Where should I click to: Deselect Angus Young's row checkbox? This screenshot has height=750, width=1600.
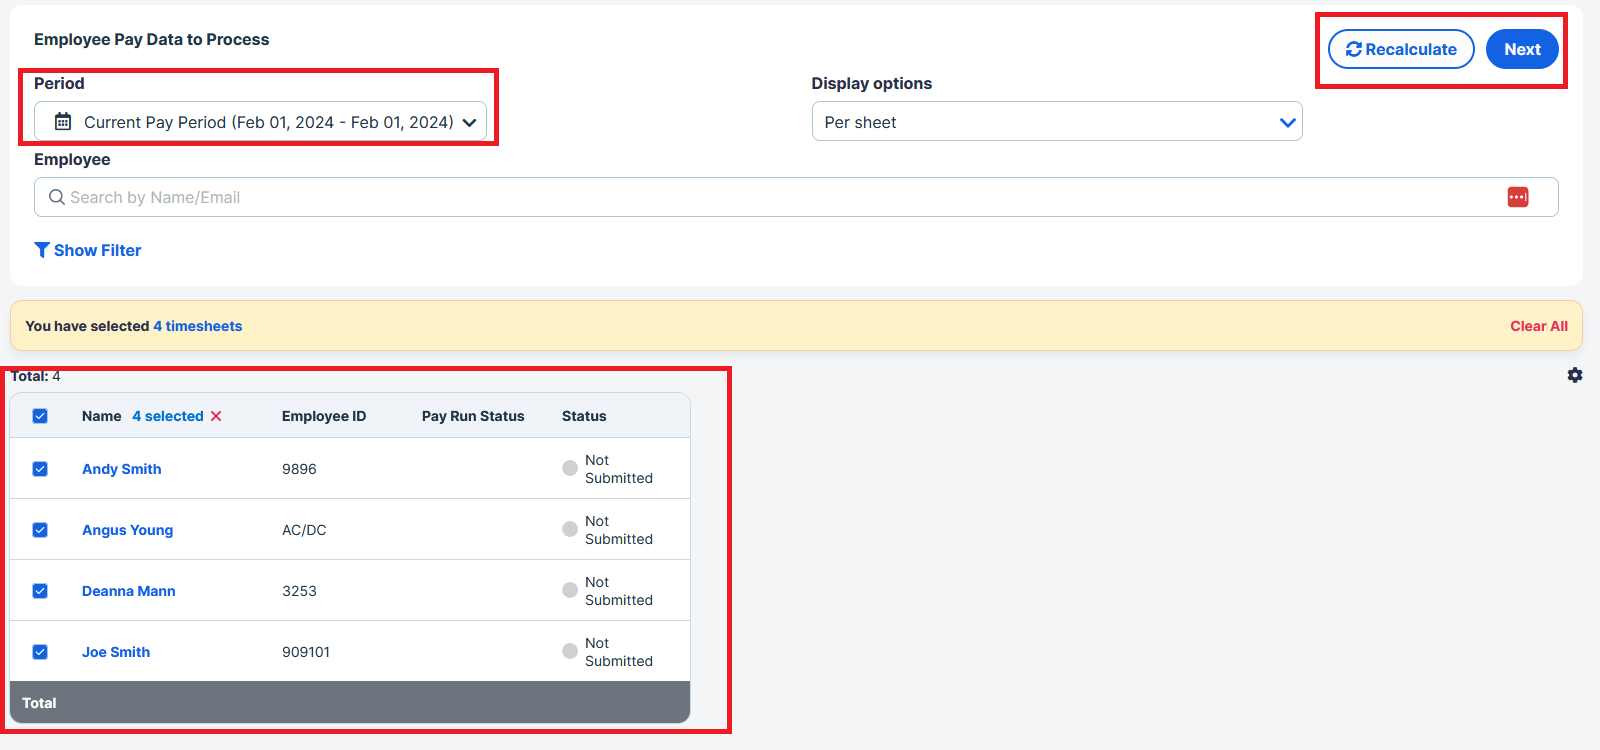pyautogui.click(x=40, y=530)
